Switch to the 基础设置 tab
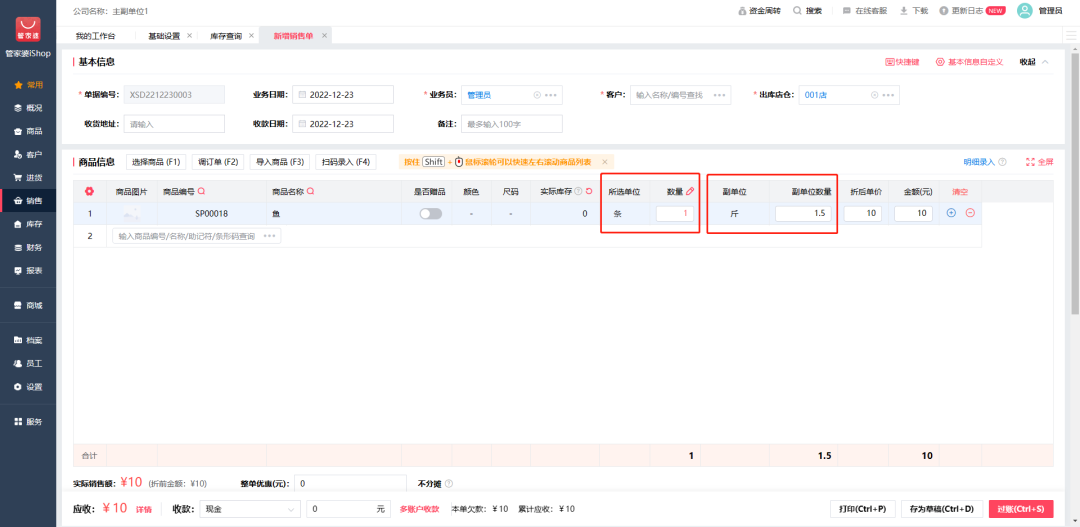 click(x=164, y=36)
